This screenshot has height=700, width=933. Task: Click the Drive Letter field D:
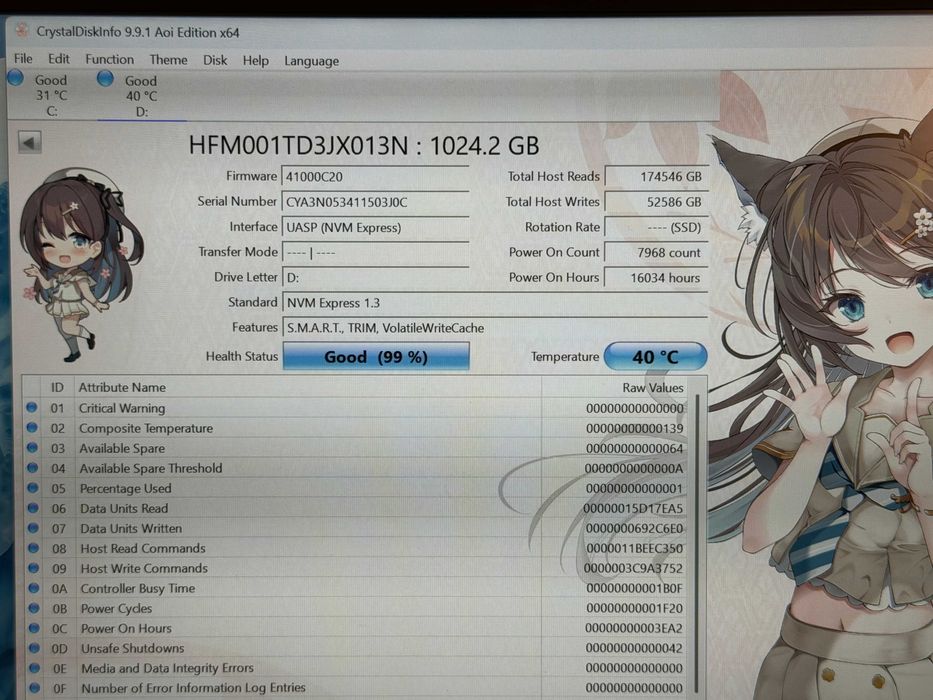click(375, 278)
